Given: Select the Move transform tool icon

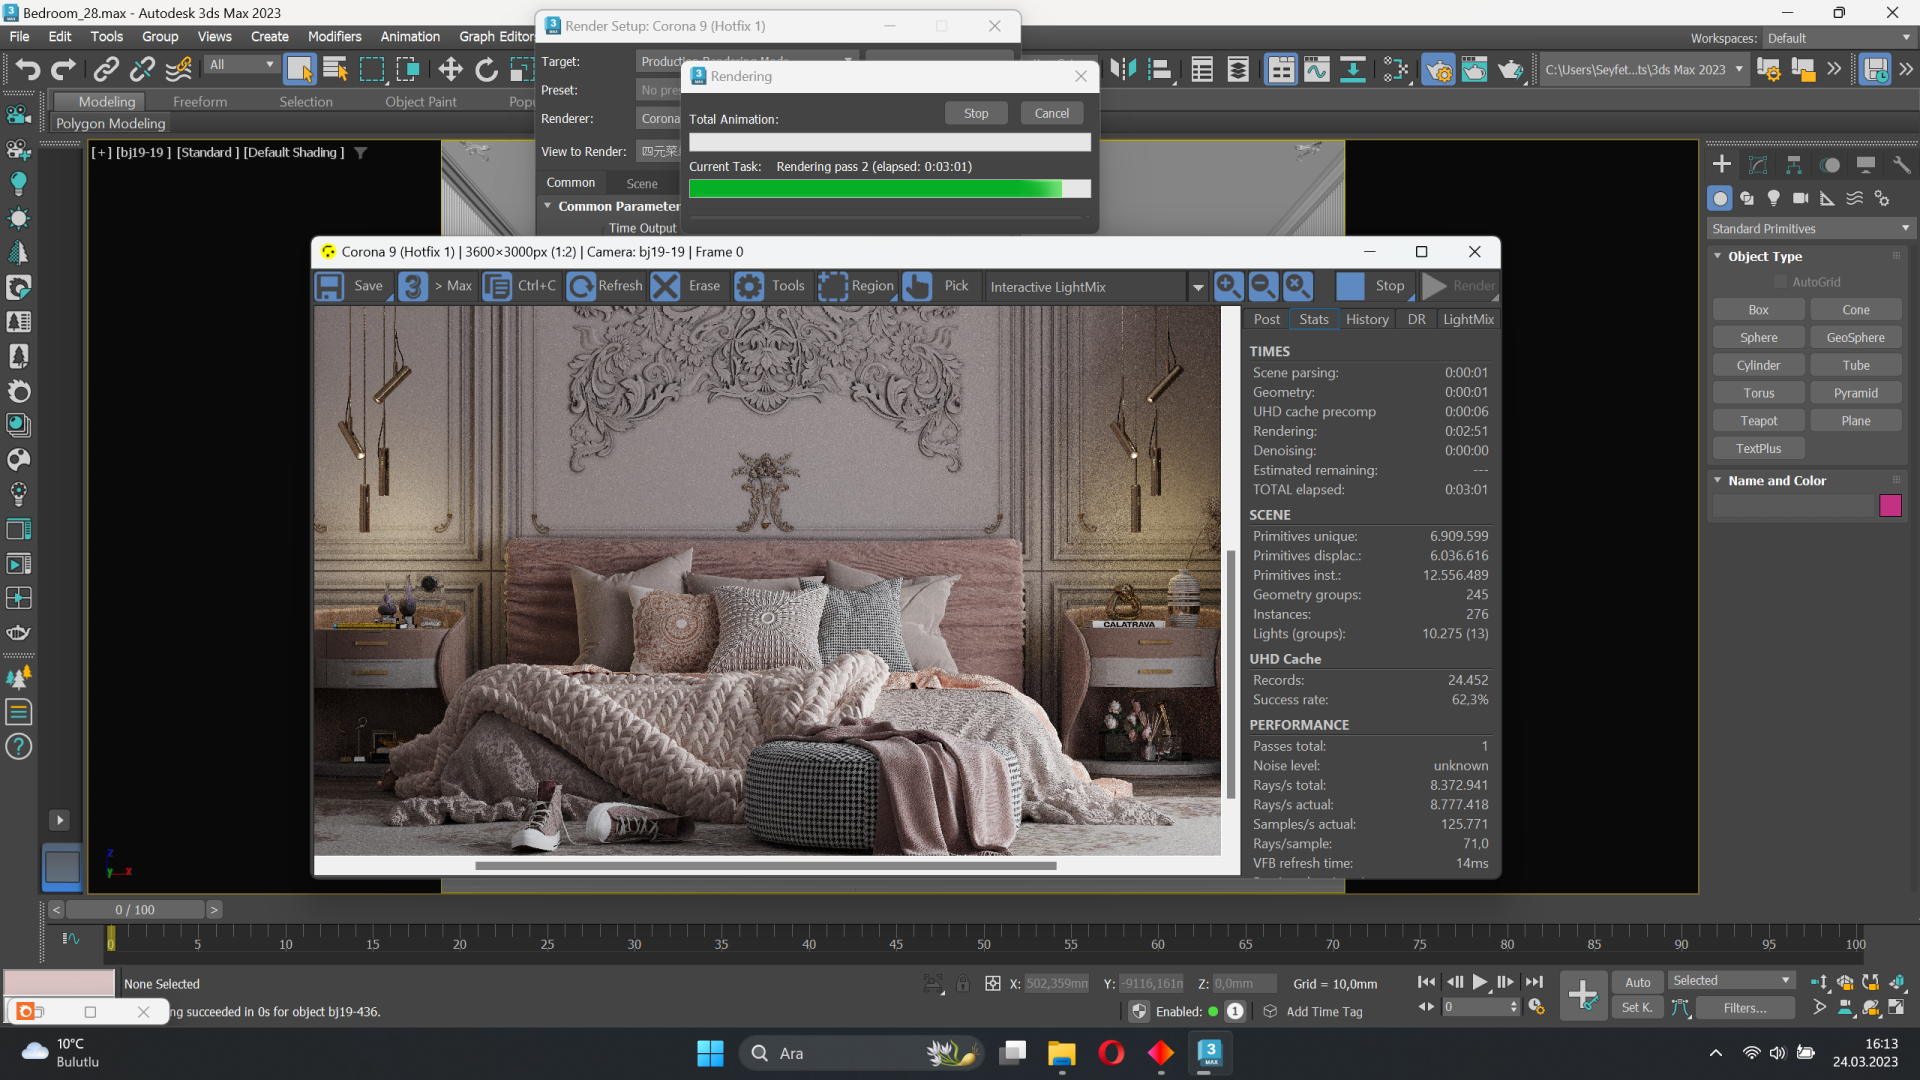Looking at the screenshot, I should point(450,69).
